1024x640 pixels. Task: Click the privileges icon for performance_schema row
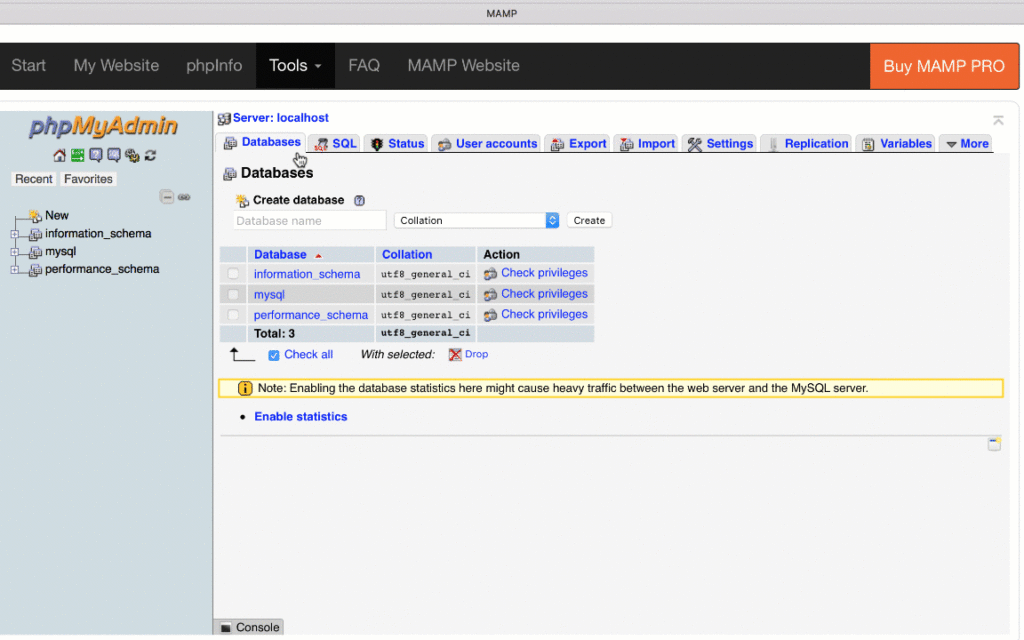tap(490, 315)
